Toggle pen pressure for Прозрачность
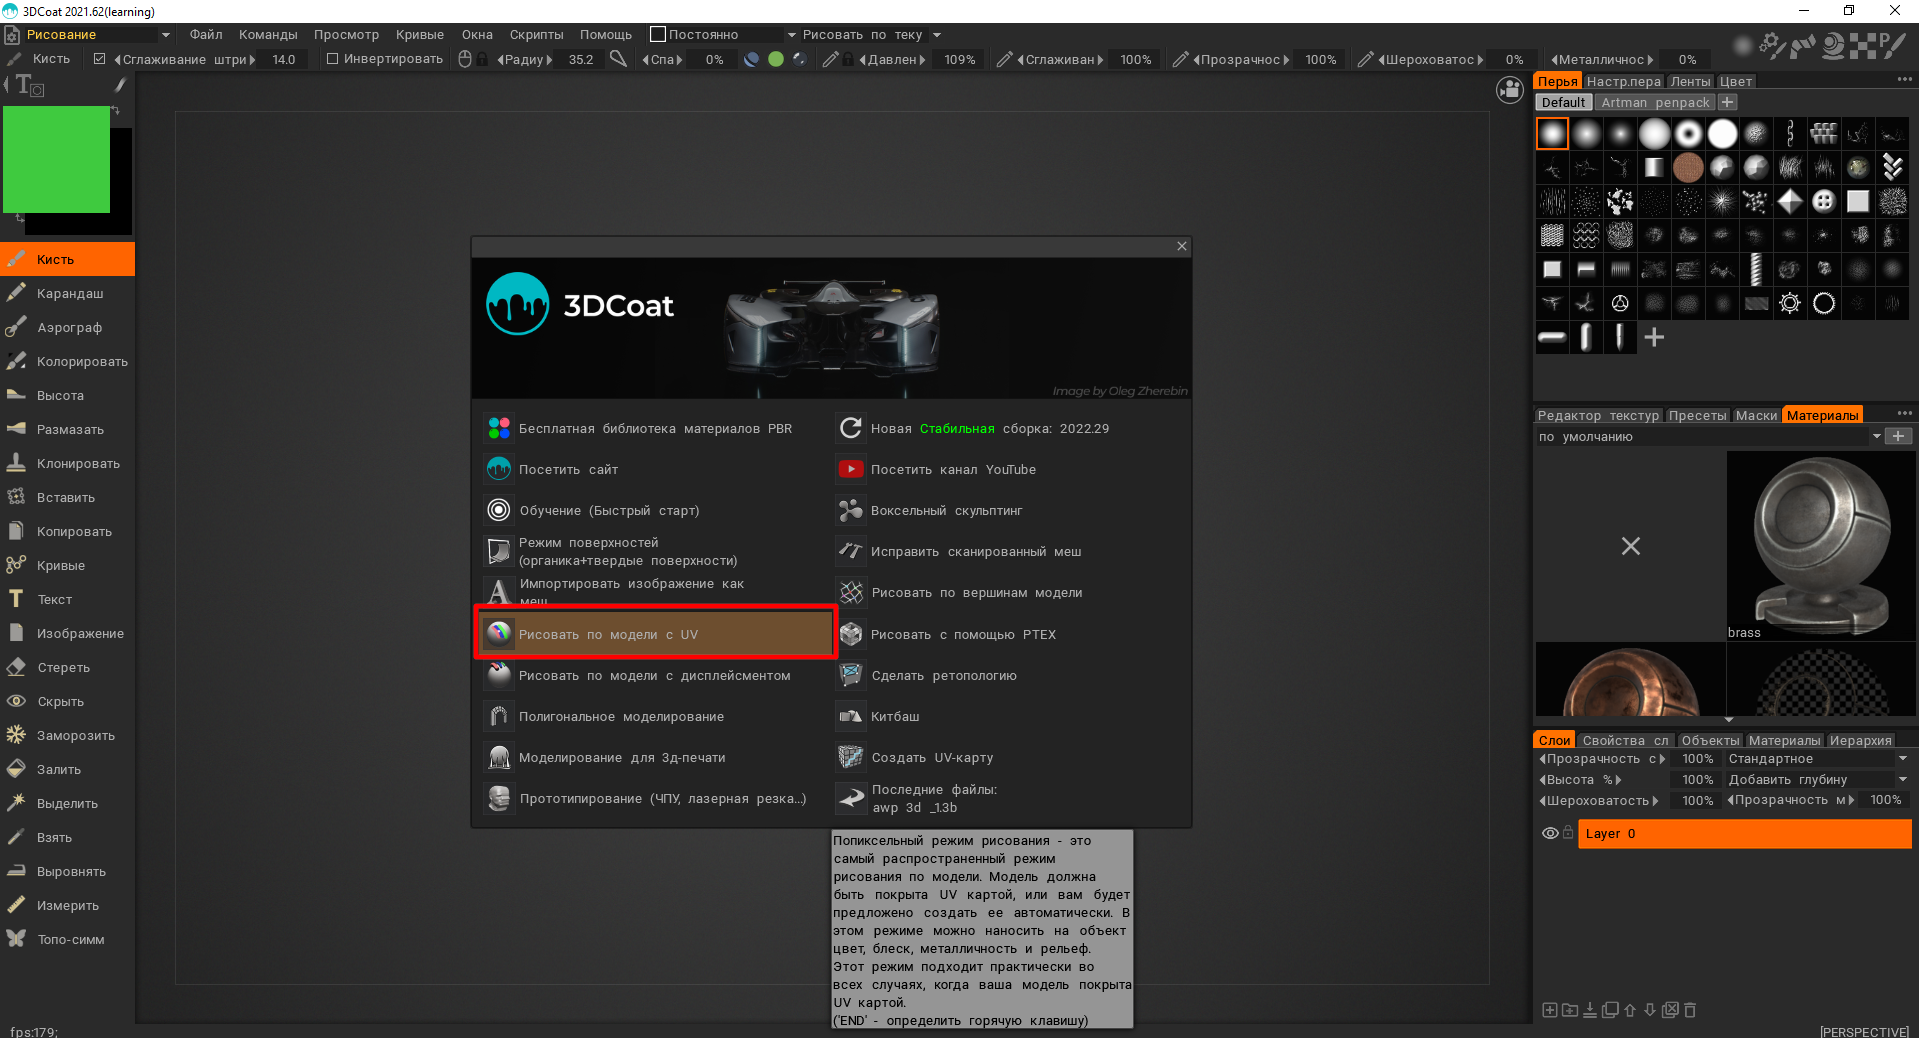Image resolution: width=1919 pixels, height=1038 pixels. point(1181,59)
